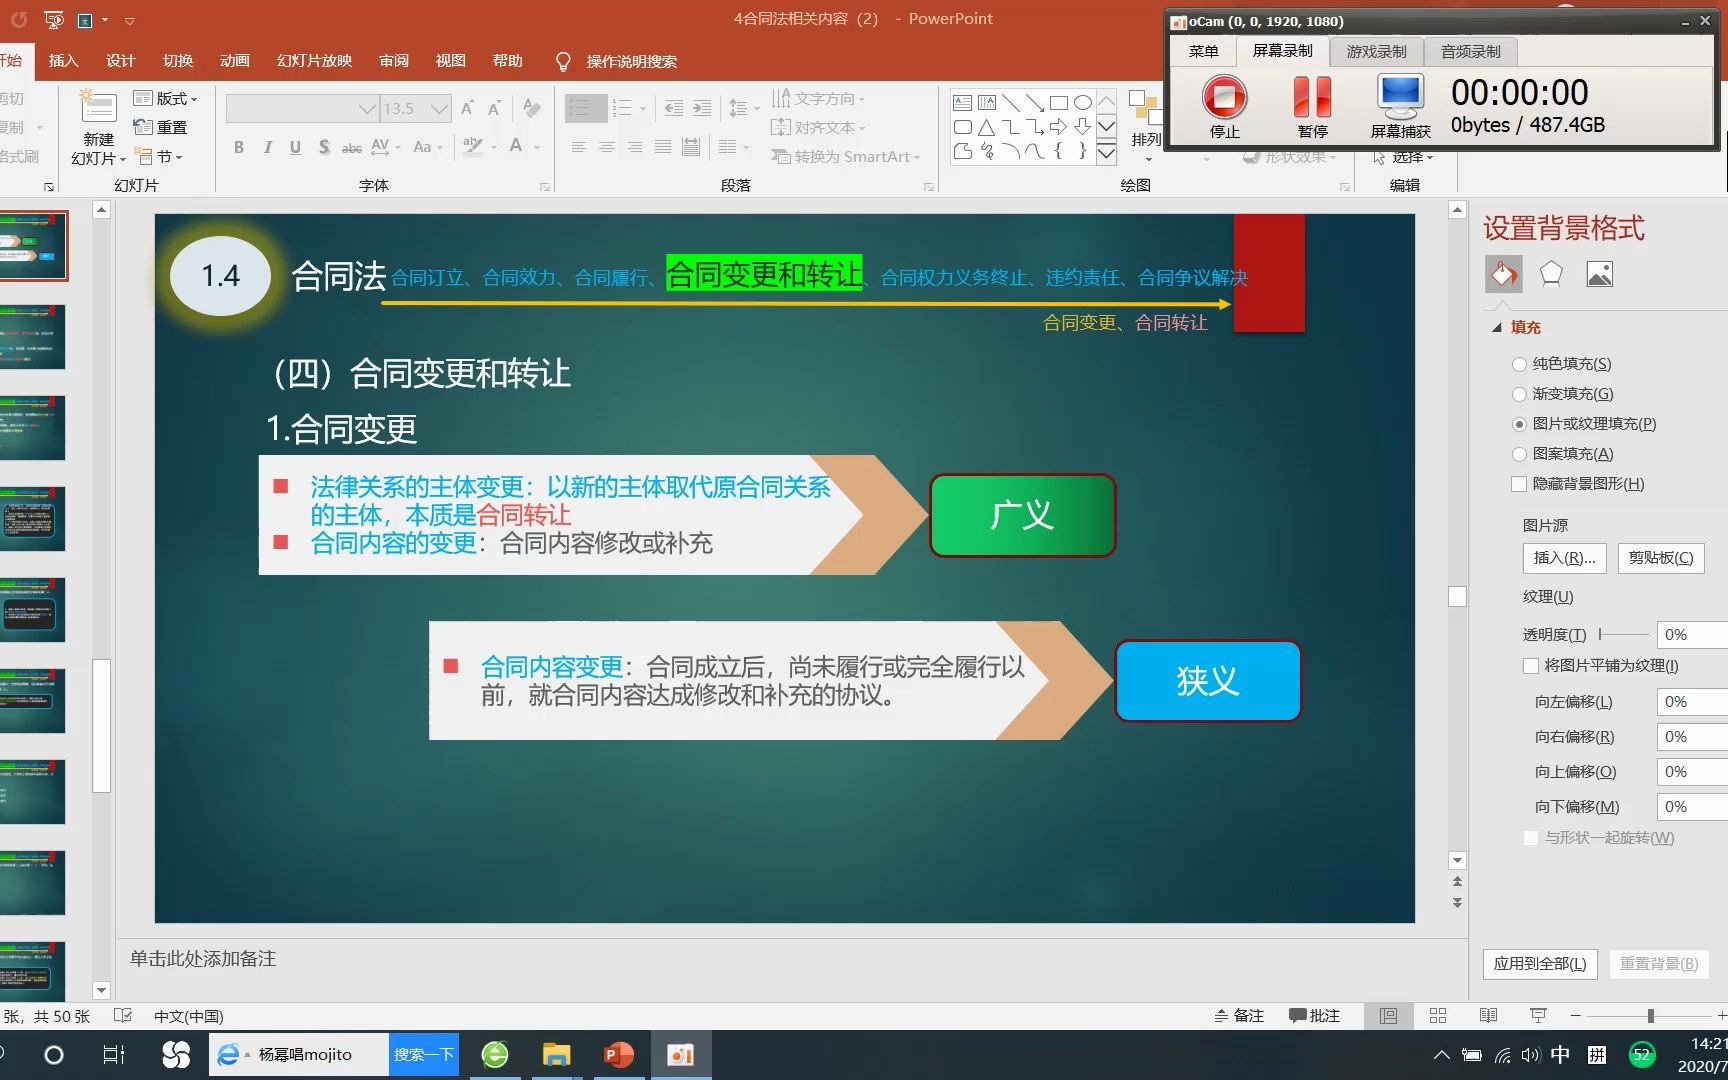Click the oCam stop recording button
The width and height of the screenshot is (1728, 1080).
pyautogui.click(x=1224, y=98)
